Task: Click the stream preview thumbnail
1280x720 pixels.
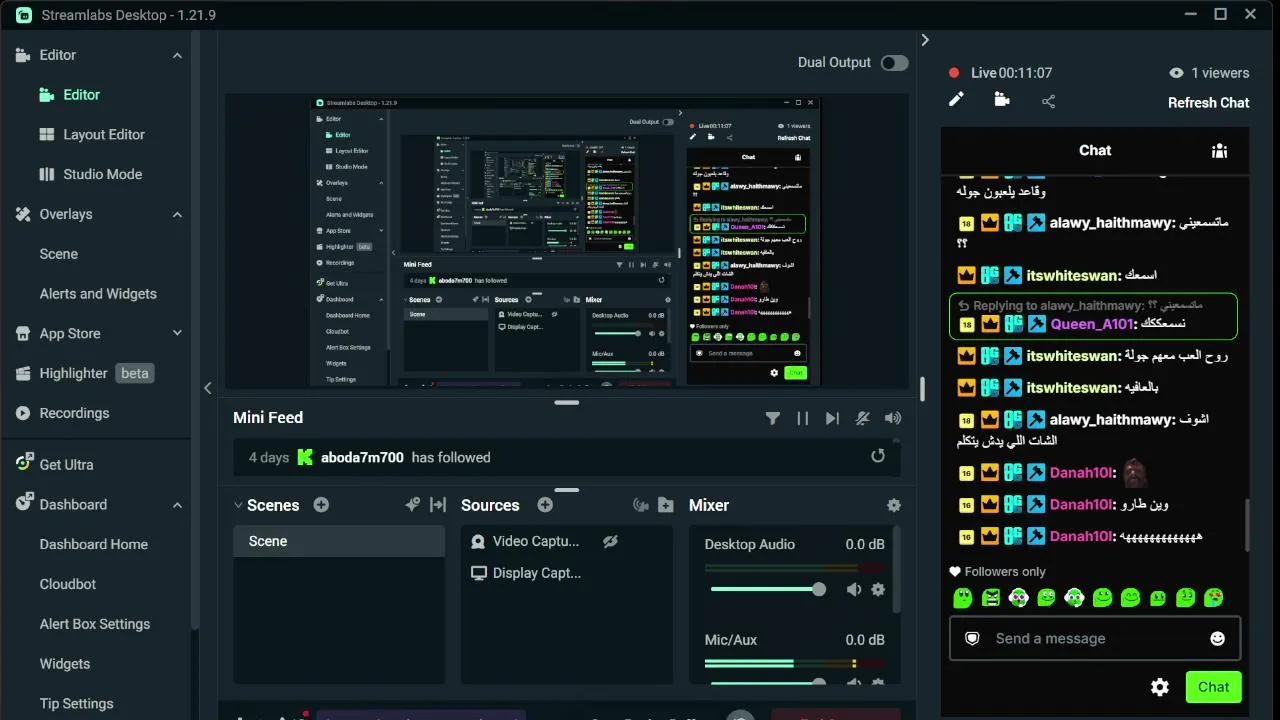Action: point(567,241)
